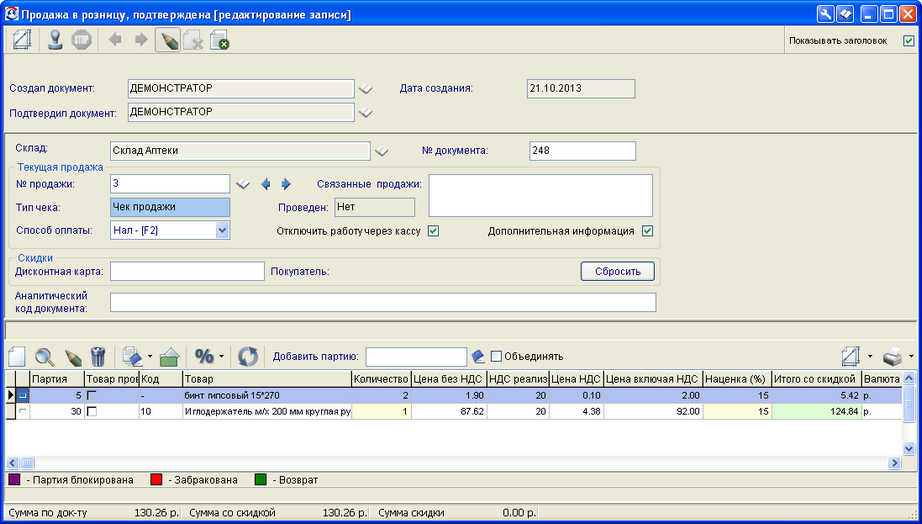Open lookup next to Склад Аптеки field

[382, 151]
